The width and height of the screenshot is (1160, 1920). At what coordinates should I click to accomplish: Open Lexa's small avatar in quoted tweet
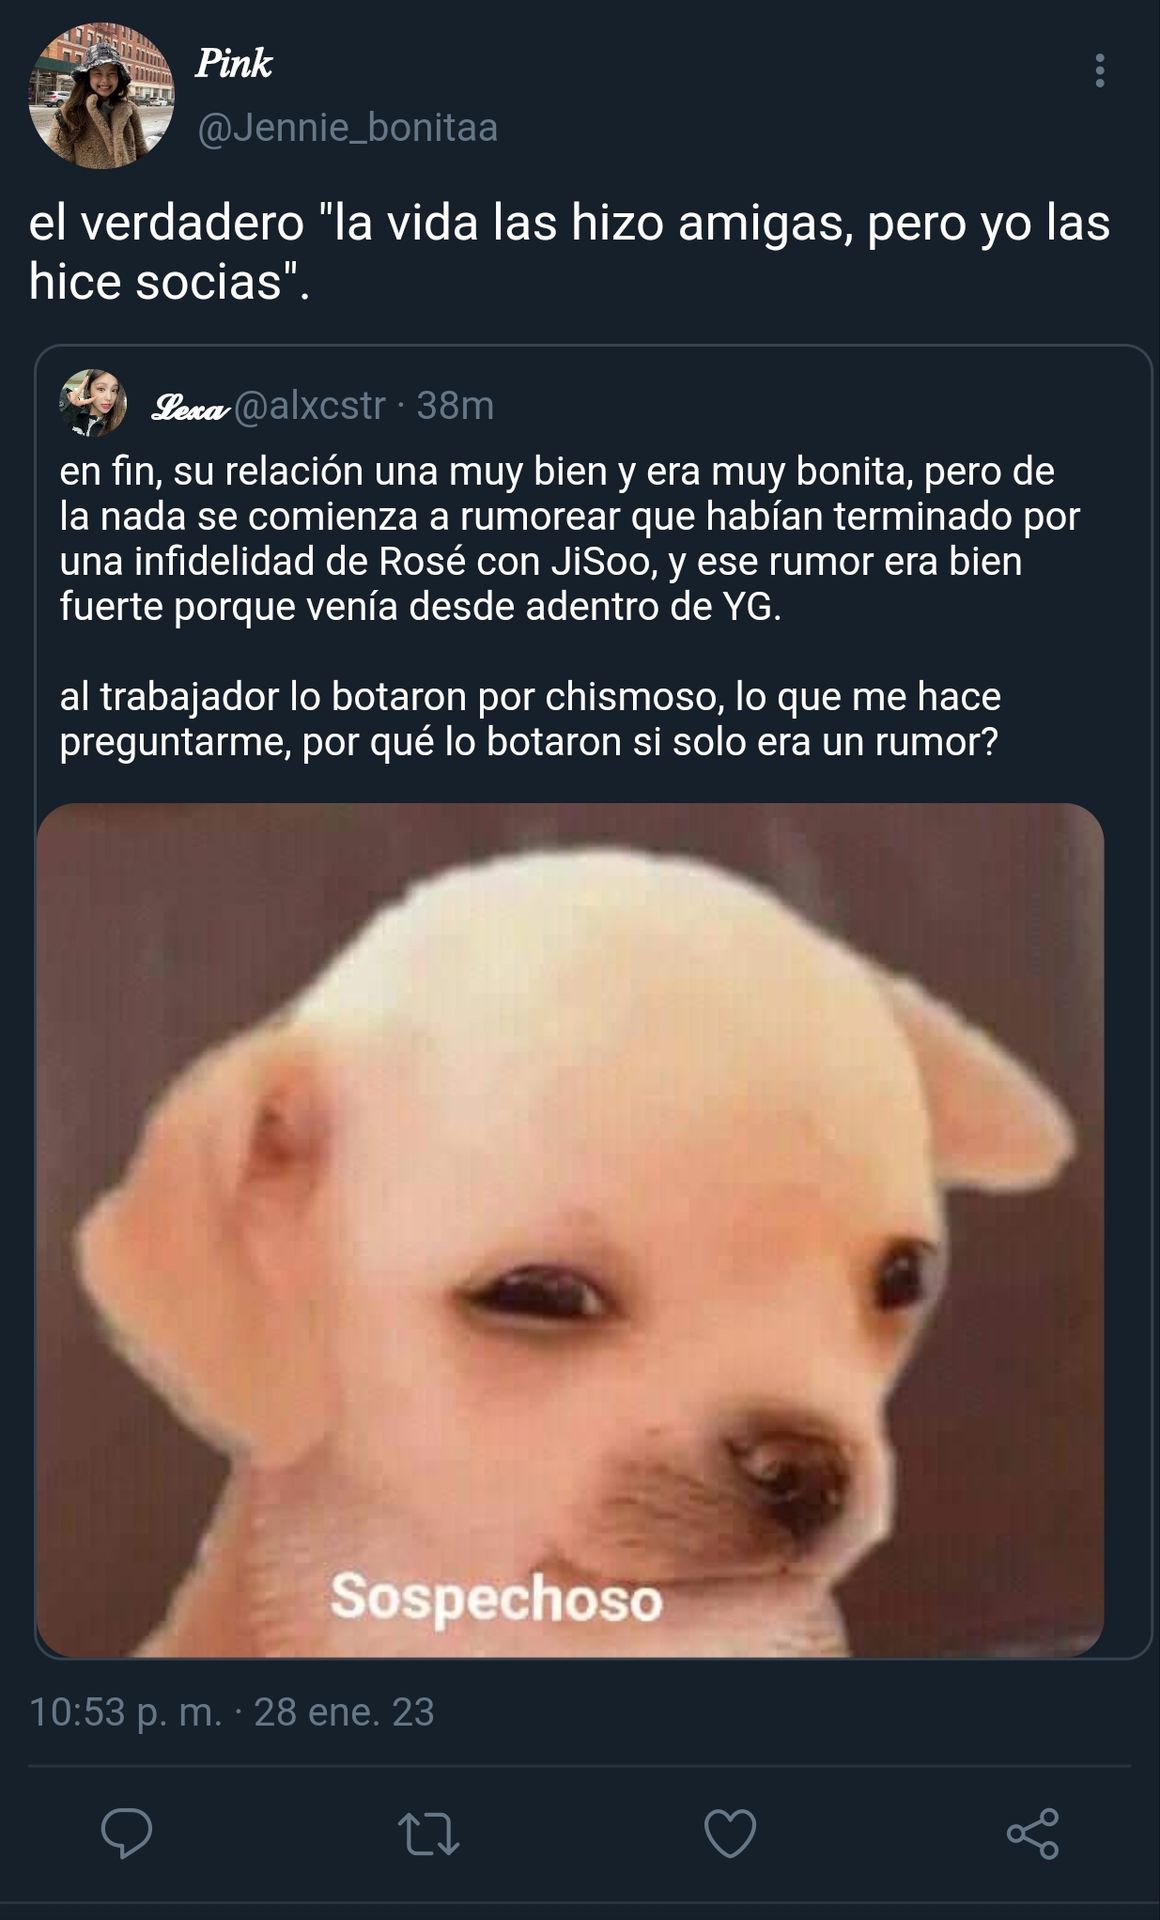tap(93, 403)
